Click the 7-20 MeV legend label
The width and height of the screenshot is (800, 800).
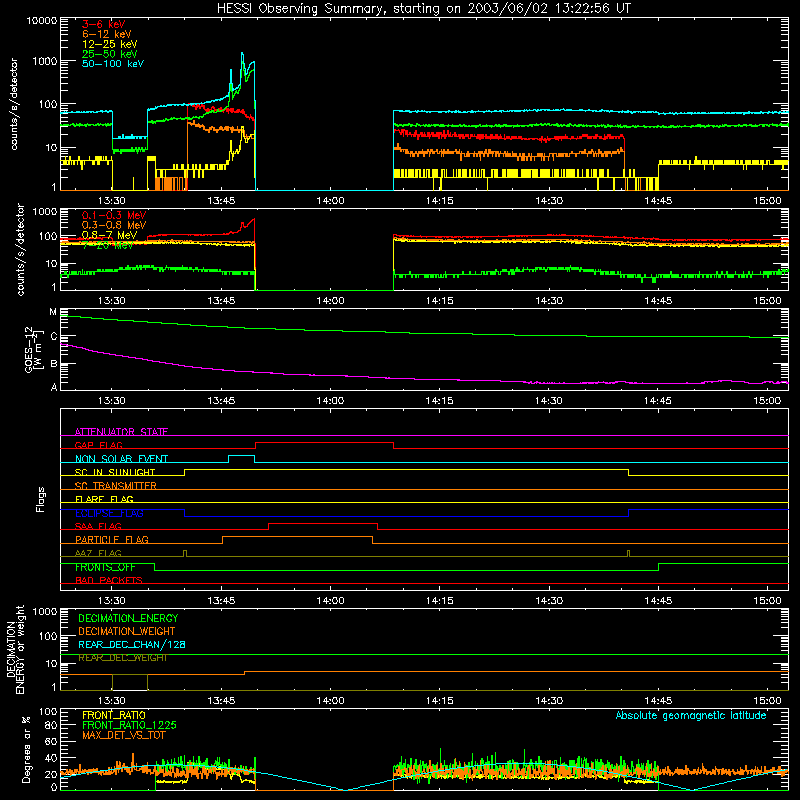coord(107,245)
